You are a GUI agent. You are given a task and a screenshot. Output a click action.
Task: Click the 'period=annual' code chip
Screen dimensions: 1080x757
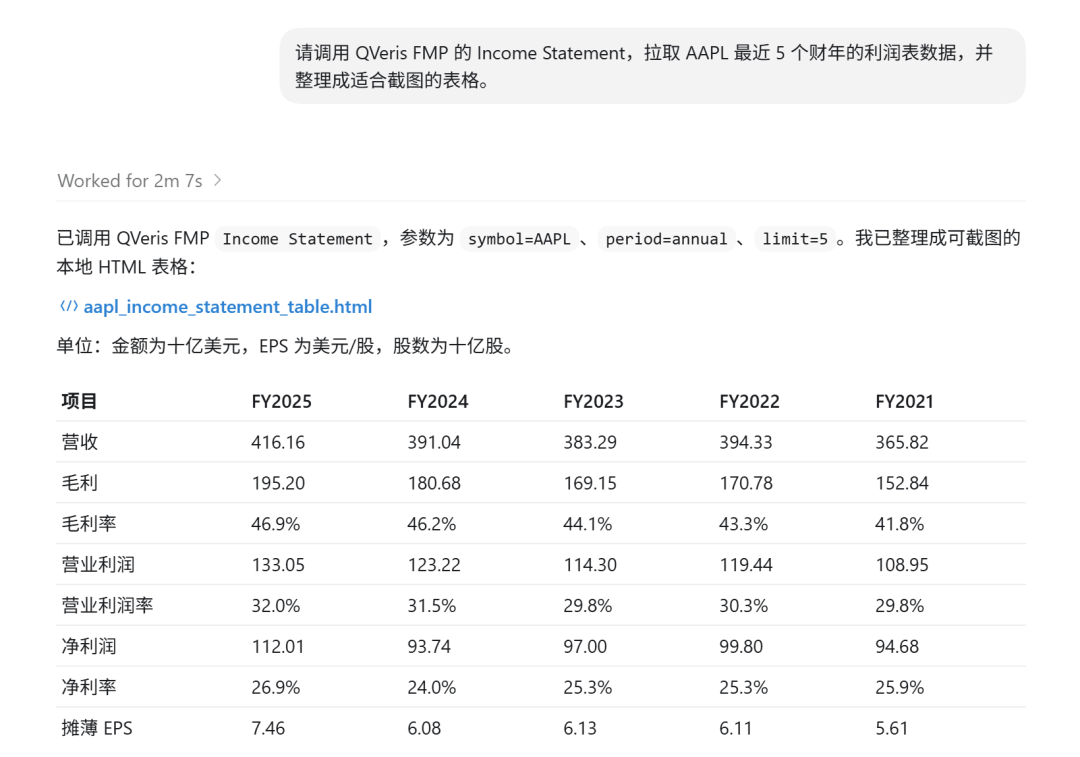click(666, 239)
